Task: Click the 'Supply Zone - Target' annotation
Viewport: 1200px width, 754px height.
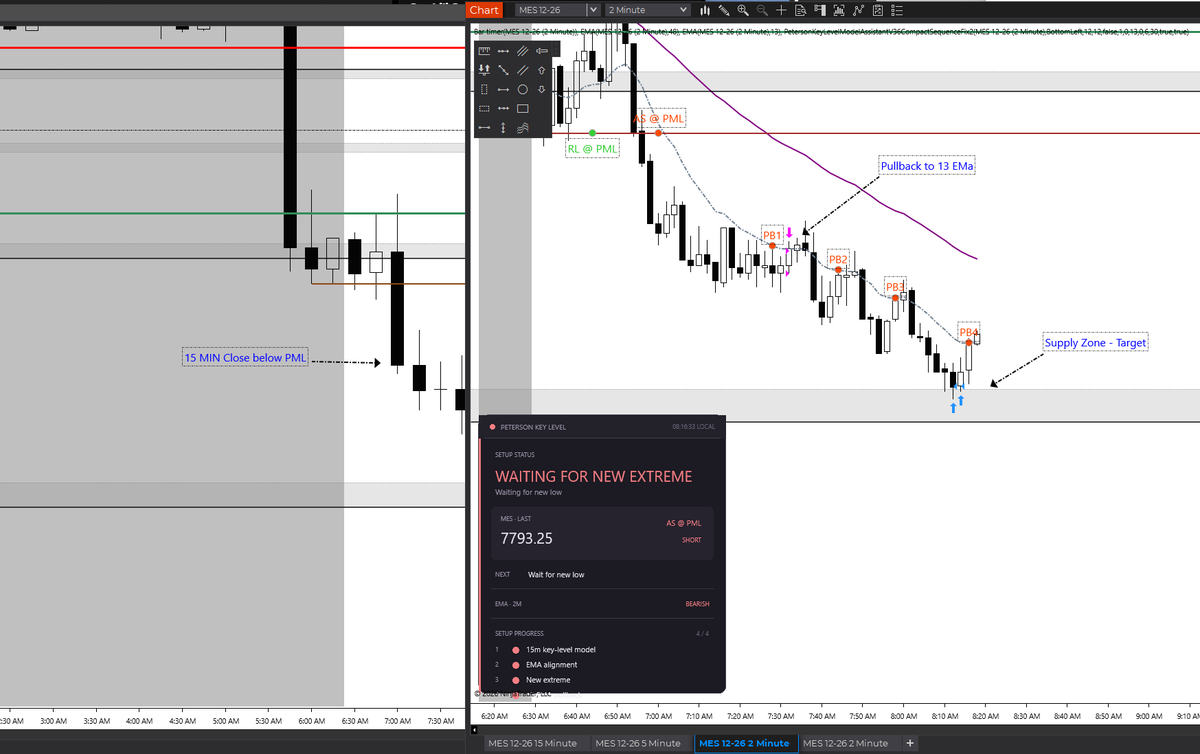Action: [x=1096, y=343]
